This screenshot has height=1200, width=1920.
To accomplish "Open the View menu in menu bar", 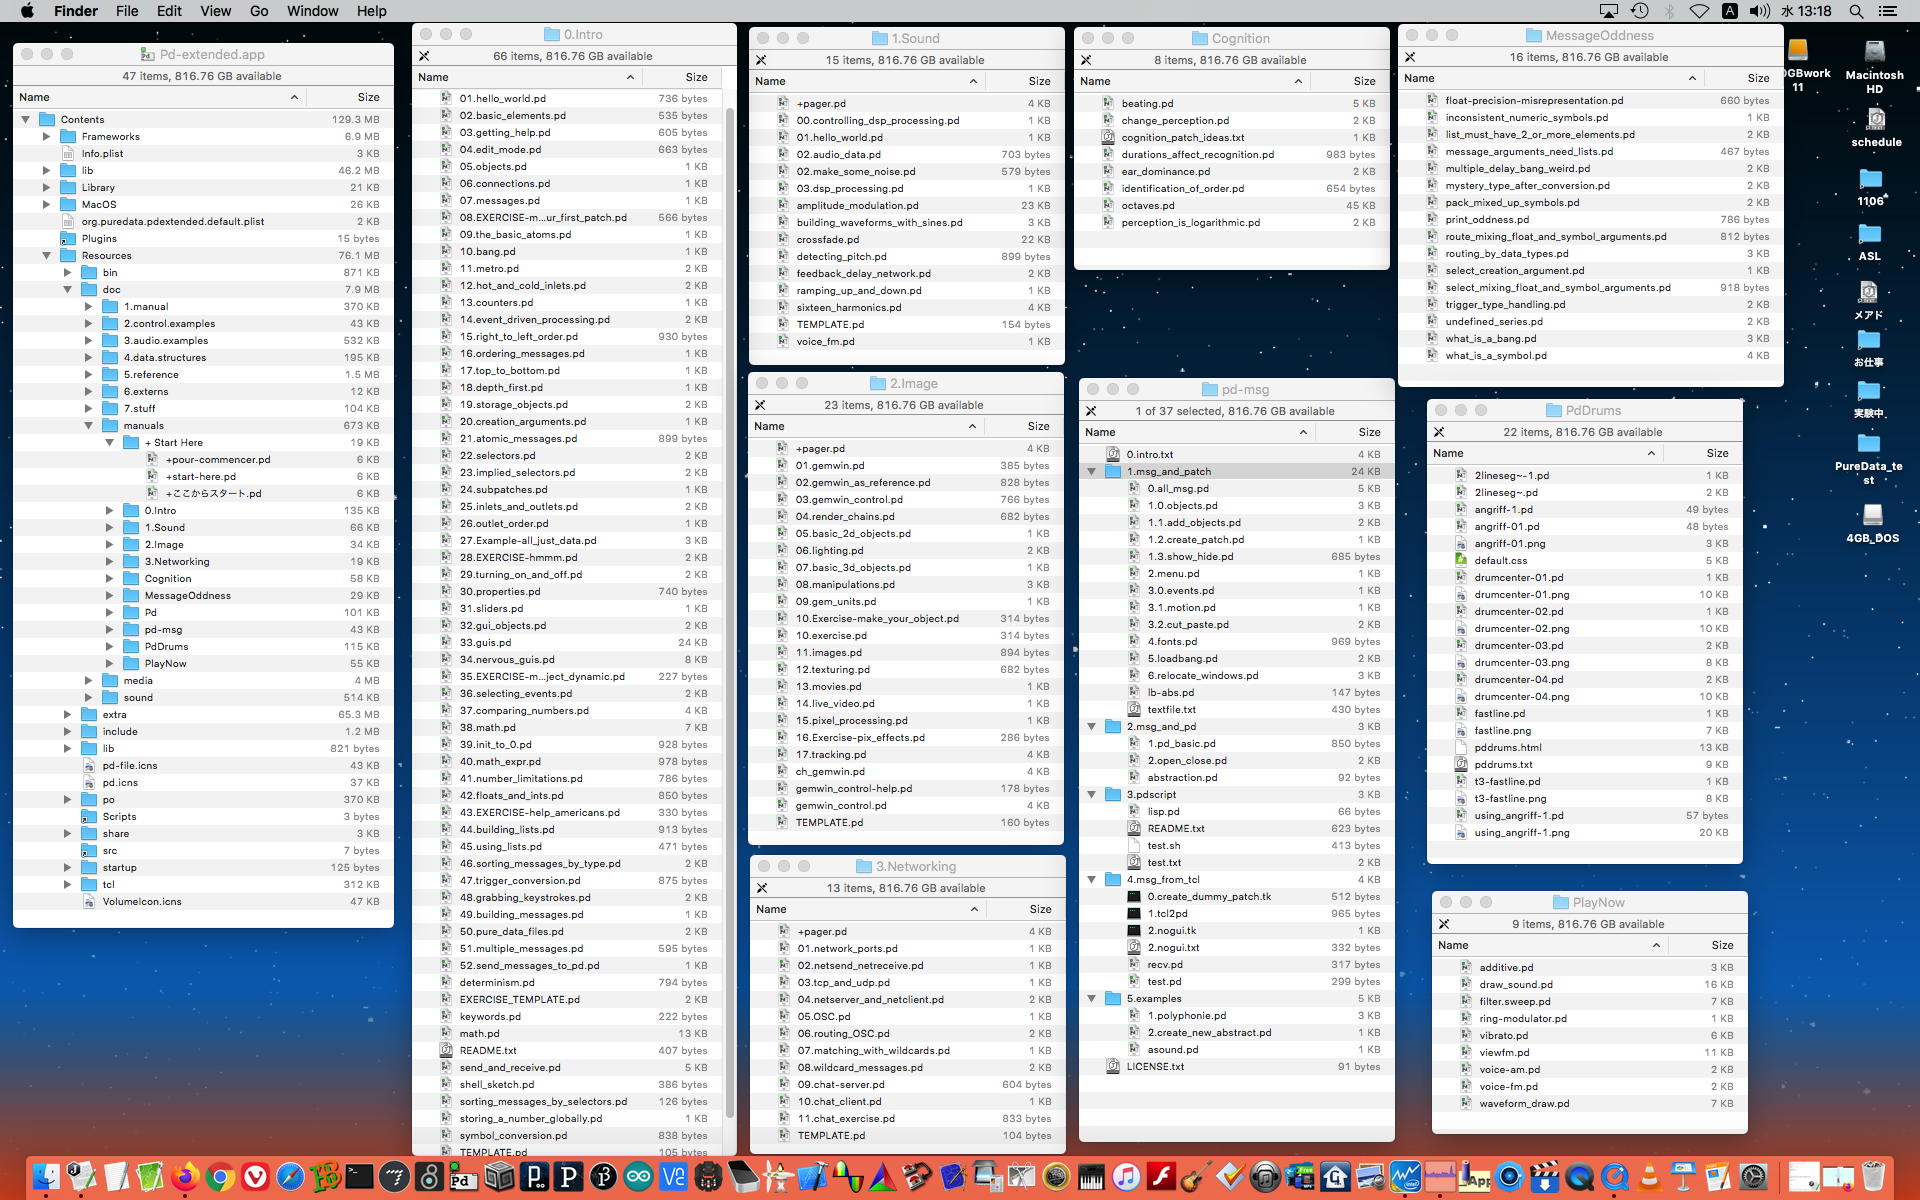I will [x=215, y=11].
